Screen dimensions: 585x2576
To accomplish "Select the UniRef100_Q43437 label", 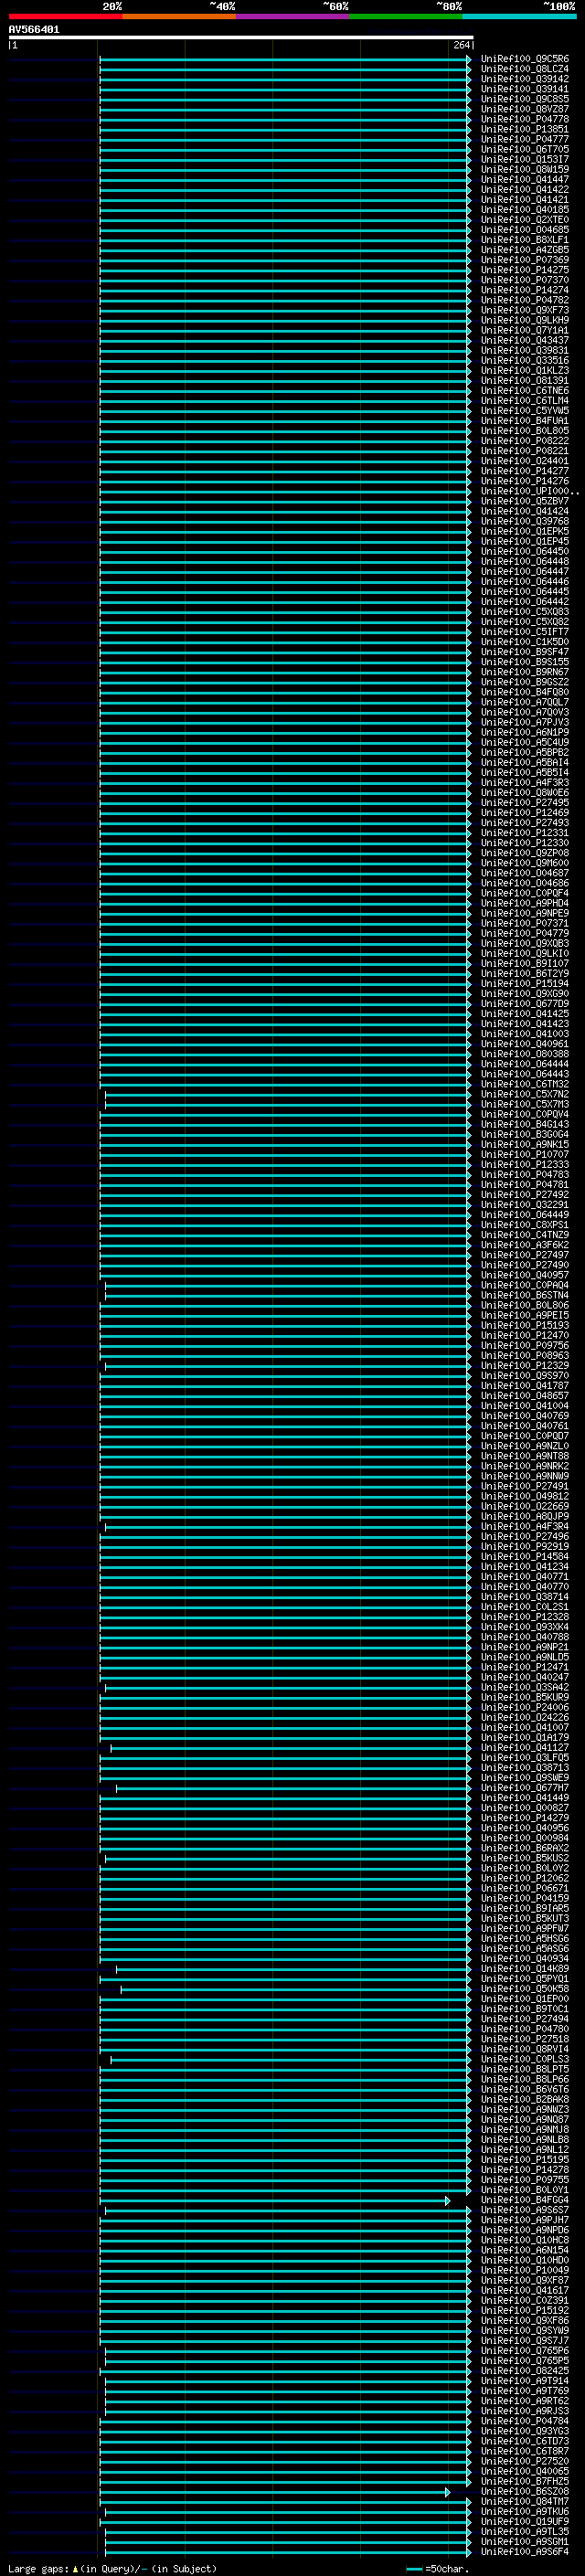I will point(525,341).
